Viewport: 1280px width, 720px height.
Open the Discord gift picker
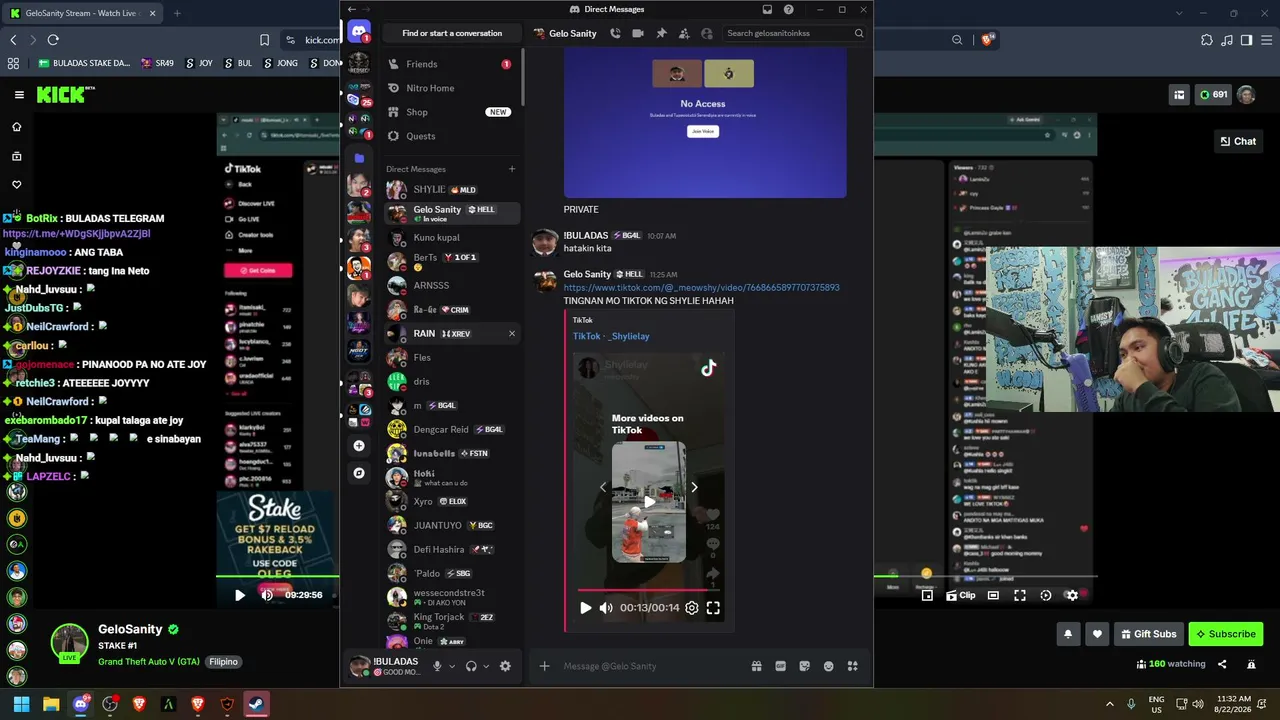[756, 666]
